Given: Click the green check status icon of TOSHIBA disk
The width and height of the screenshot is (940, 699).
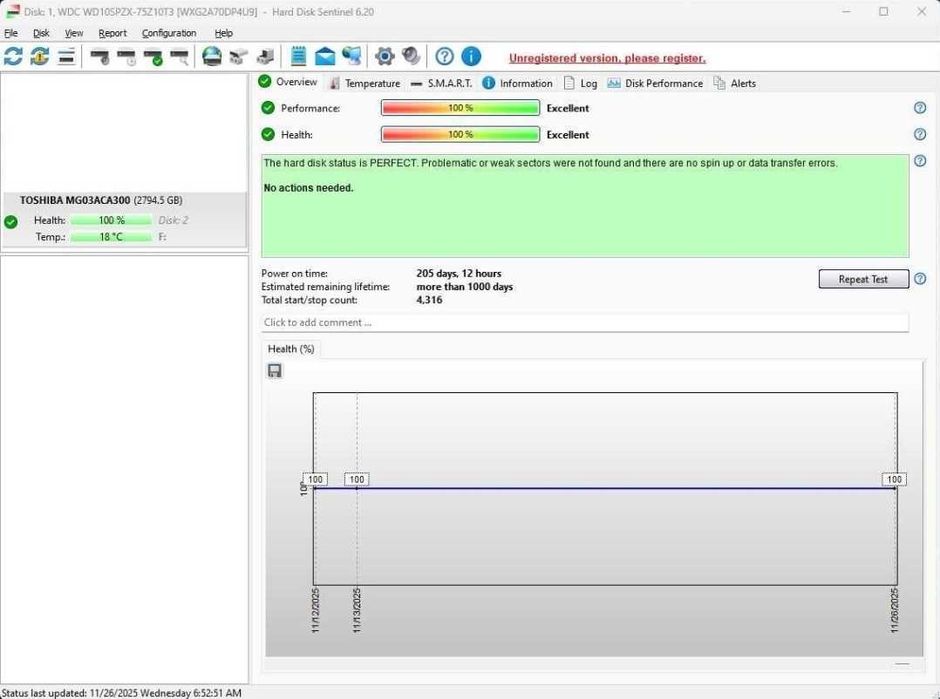Looking at the screenshot, I should coord(11,222).
